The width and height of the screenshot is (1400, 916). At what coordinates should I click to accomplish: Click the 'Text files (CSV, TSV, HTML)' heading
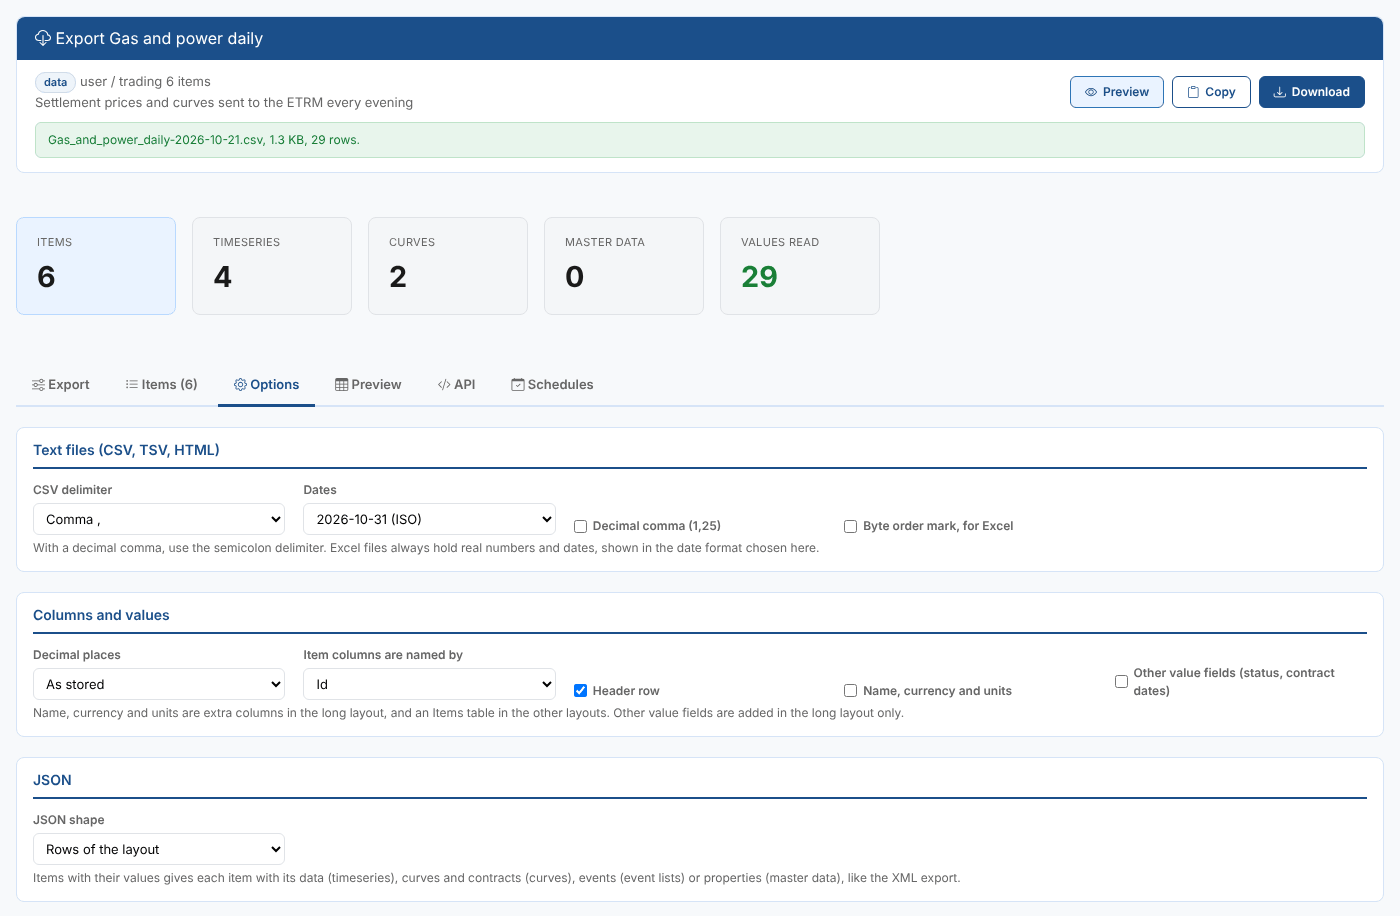(126, 450)
